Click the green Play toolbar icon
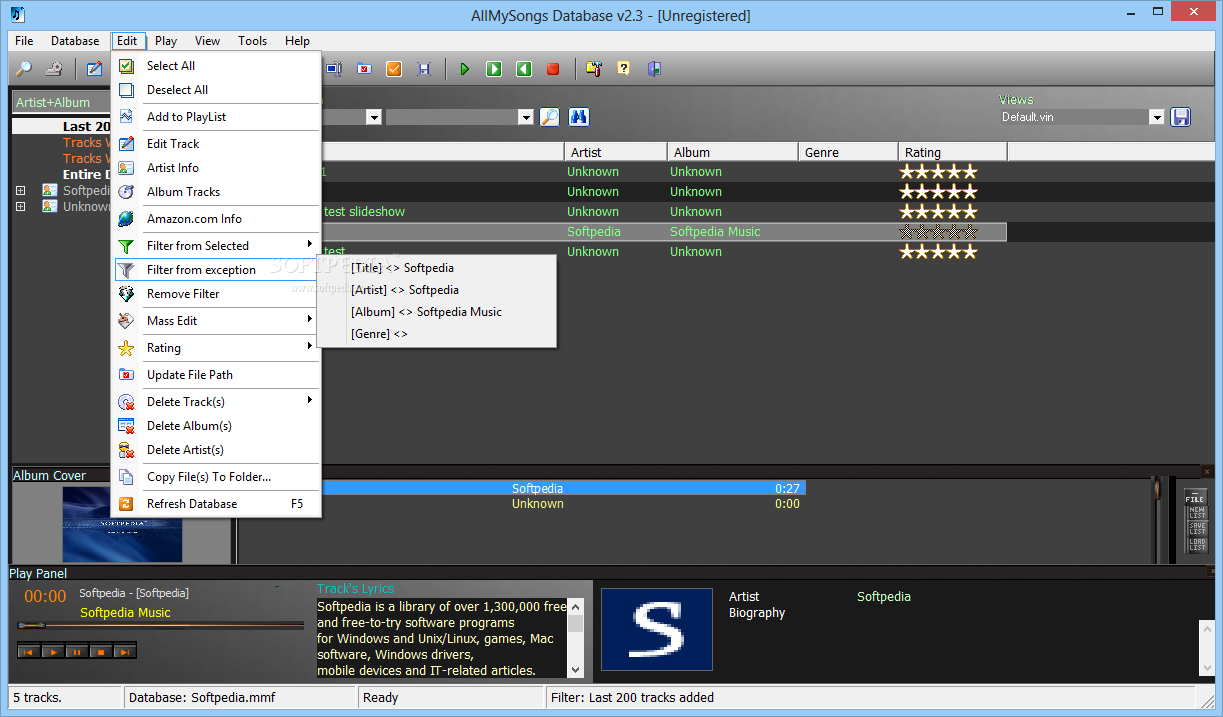 464,69
